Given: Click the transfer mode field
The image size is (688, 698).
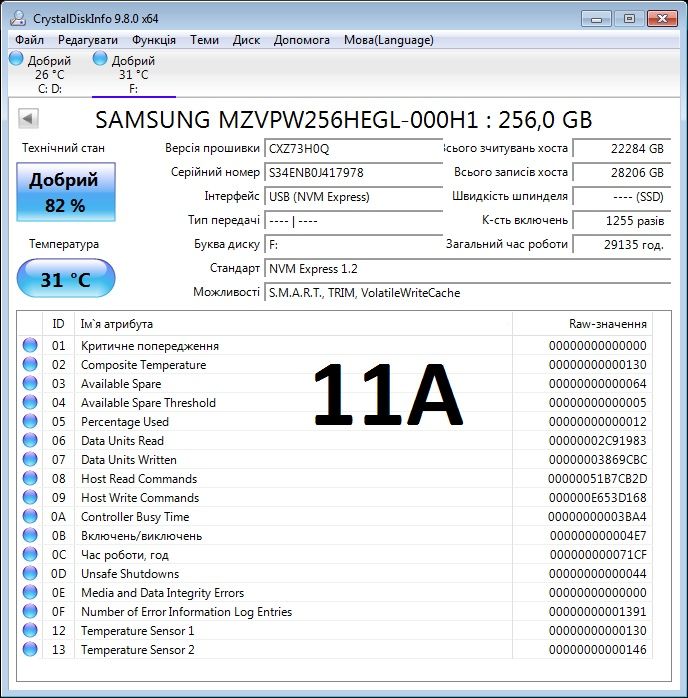Looking at the screenshot, I should pyautogui.click(x=353, y=220).
